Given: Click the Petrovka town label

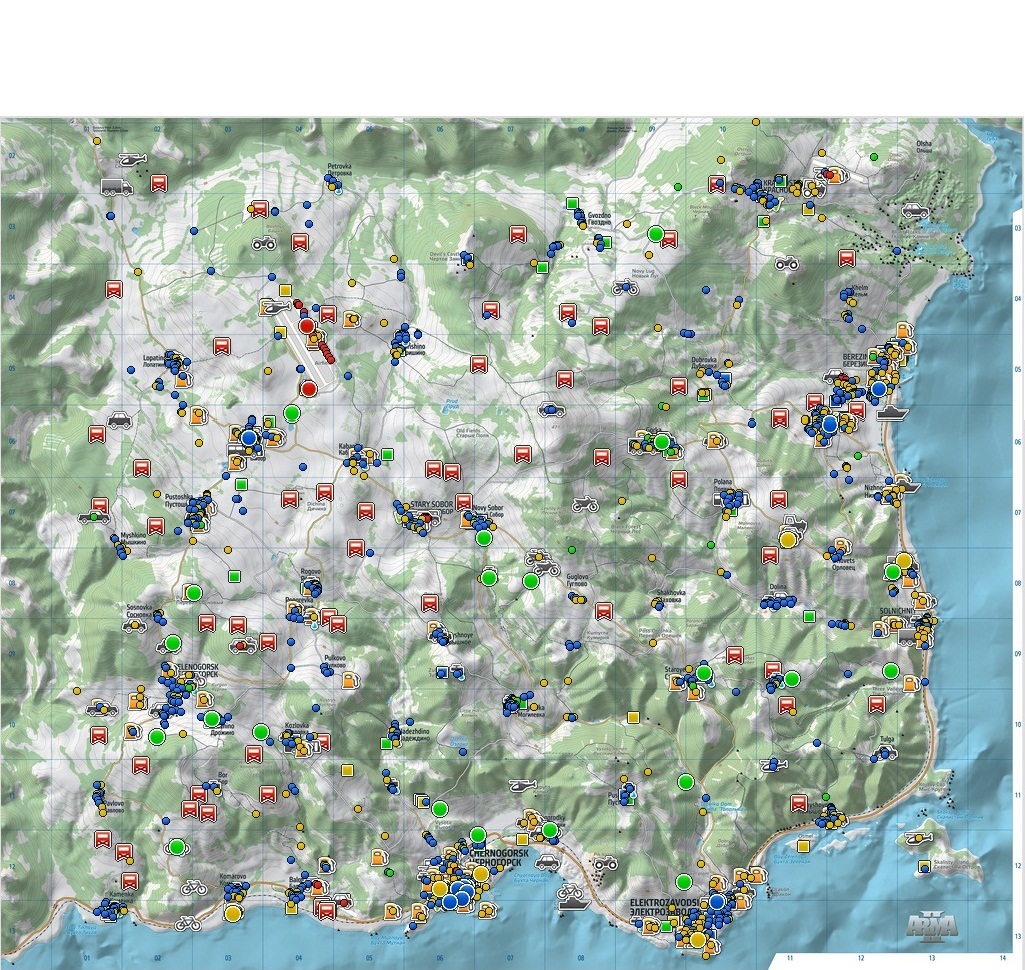Looking at the screenshot, I should click(339, 171).
